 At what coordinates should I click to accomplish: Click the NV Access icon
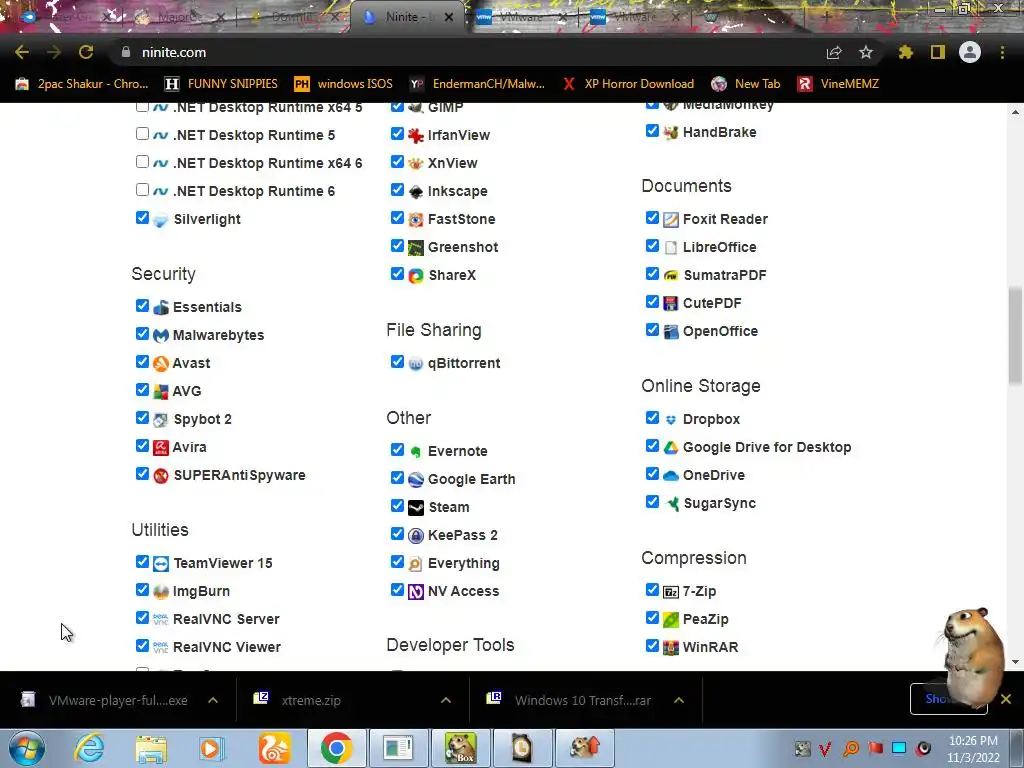point(415,592)
